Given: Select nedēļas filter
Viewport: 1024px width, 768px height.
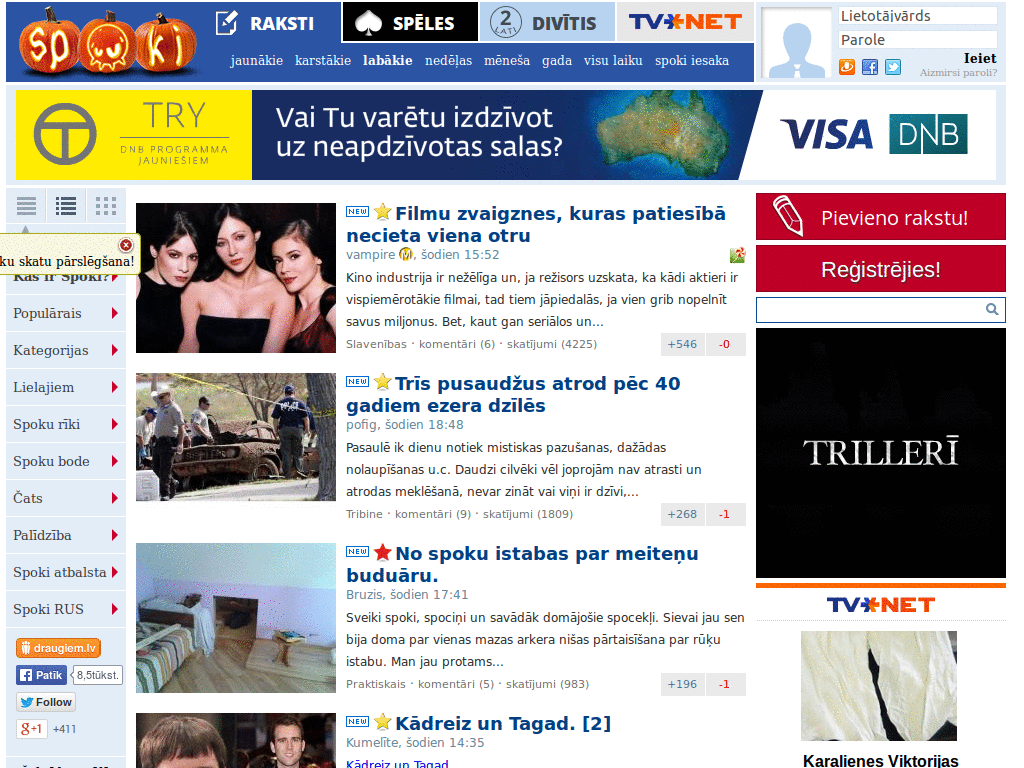Looking at the screenshot, I should (448, 61).
